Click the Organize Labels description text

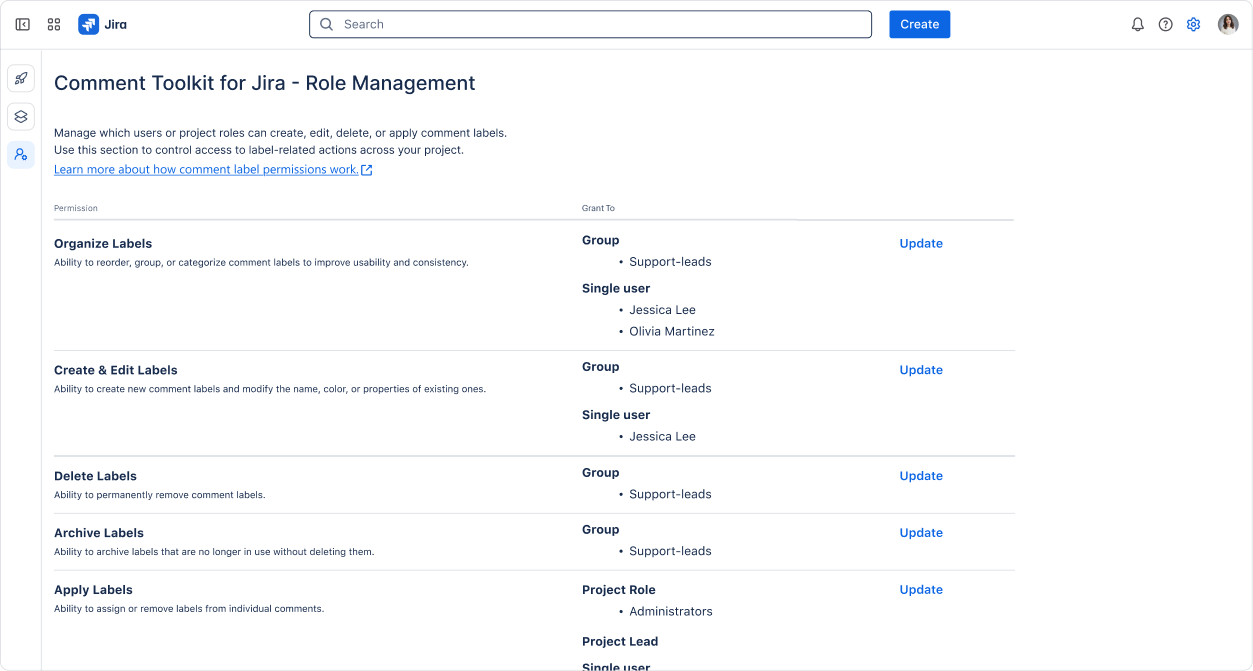pyautogui.click(x=261, y=263)
